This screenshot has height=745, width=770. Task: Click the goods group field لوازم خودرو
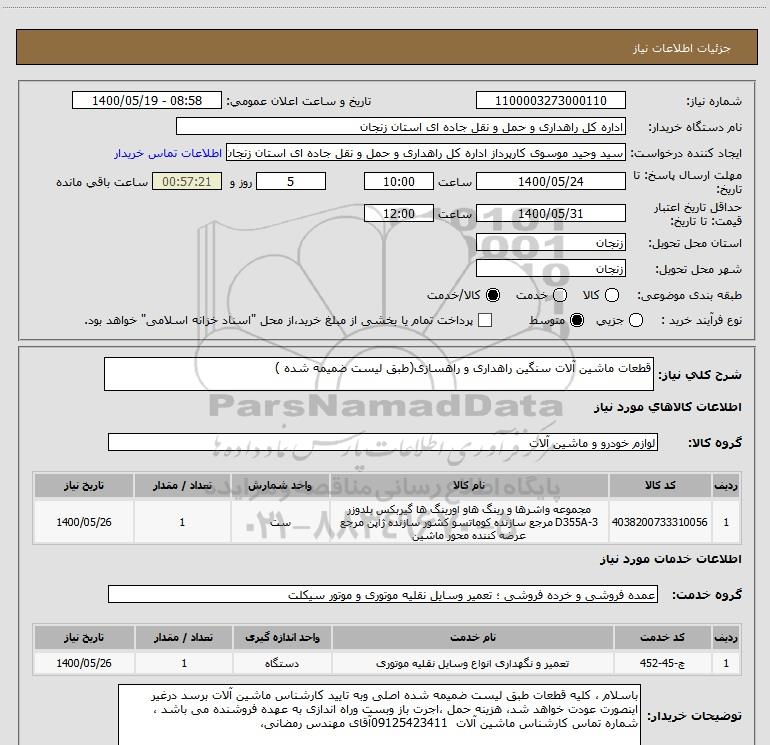point(383,442)
